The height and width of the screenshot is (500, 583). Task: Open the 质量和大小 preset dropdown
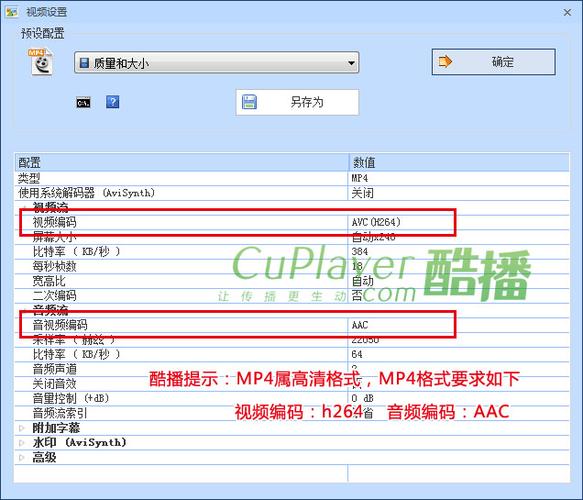coord(216,63)
